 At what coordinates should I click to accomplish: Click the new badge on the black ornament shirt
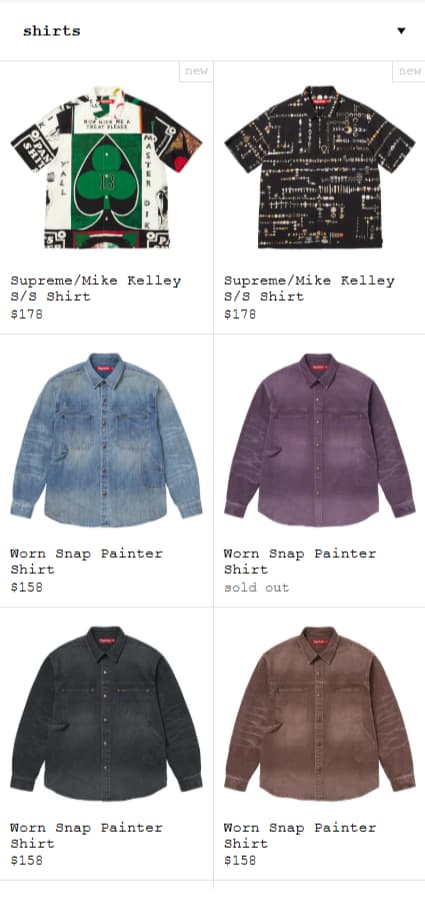pyautogui.click(x=409, y=72)
